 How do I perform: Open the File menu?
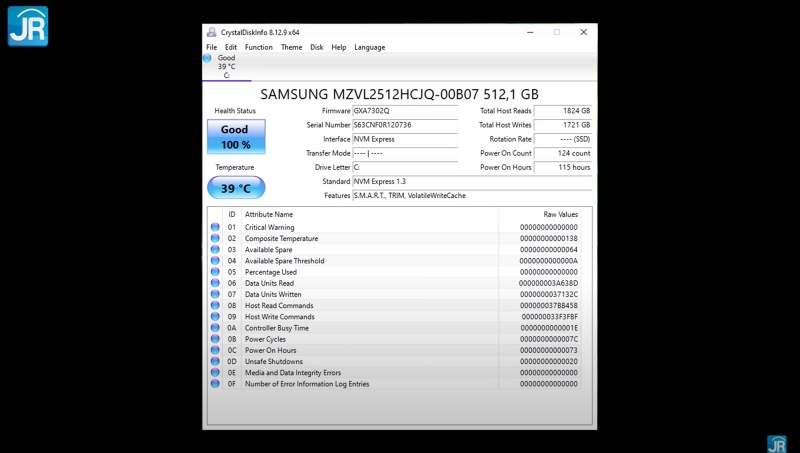pos(212,47)
